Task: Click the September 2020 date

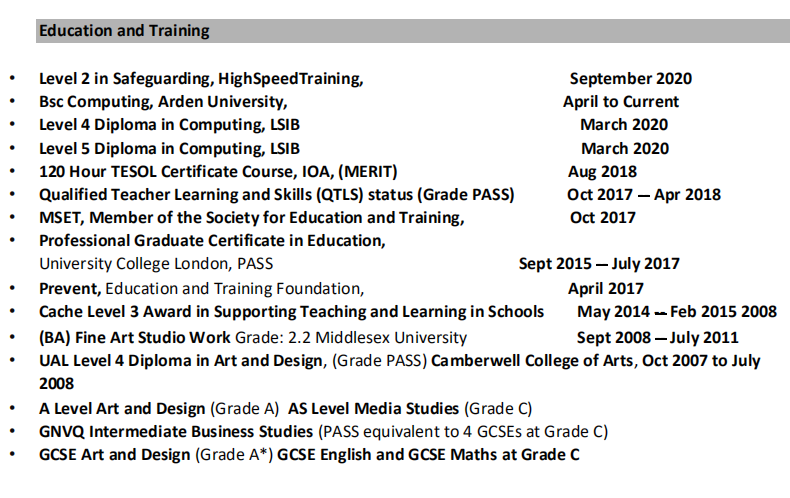Action: pyautogui.click(x=630, y=78)
